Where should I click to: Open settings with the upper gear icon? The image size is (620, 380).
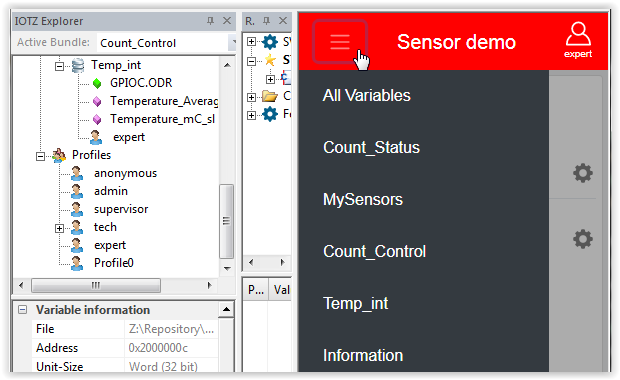click(582, 173)
